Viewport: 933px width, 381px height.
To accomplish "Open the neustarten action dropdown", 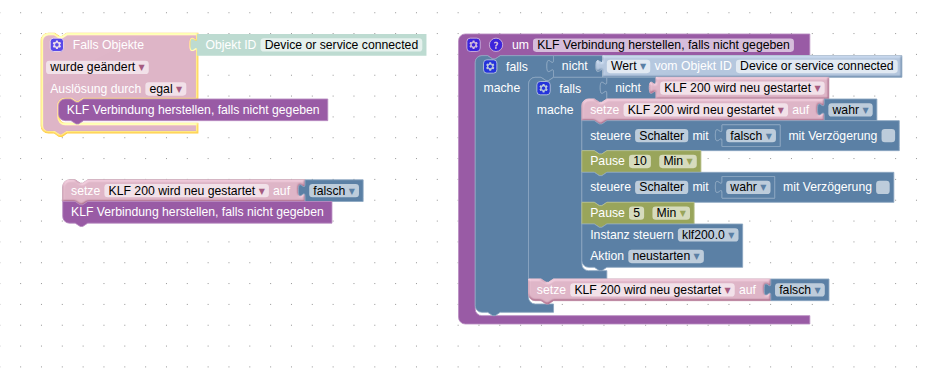I will pos(666,256).
